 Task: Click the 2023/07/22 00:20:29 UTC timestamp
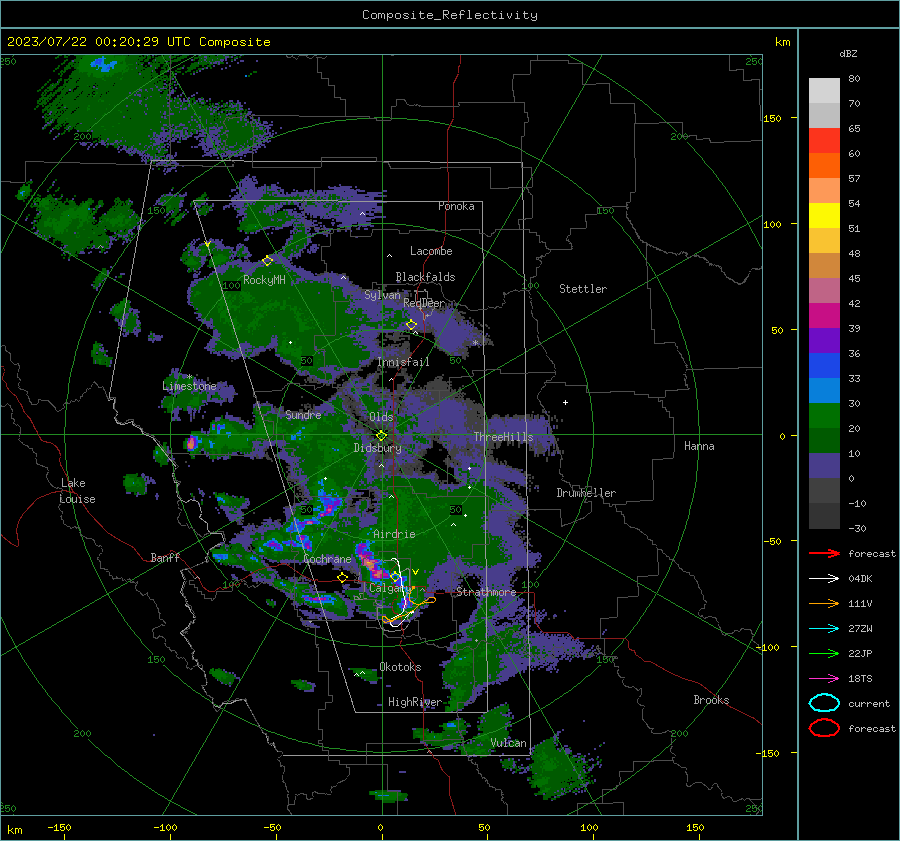[x=139, y=42]
